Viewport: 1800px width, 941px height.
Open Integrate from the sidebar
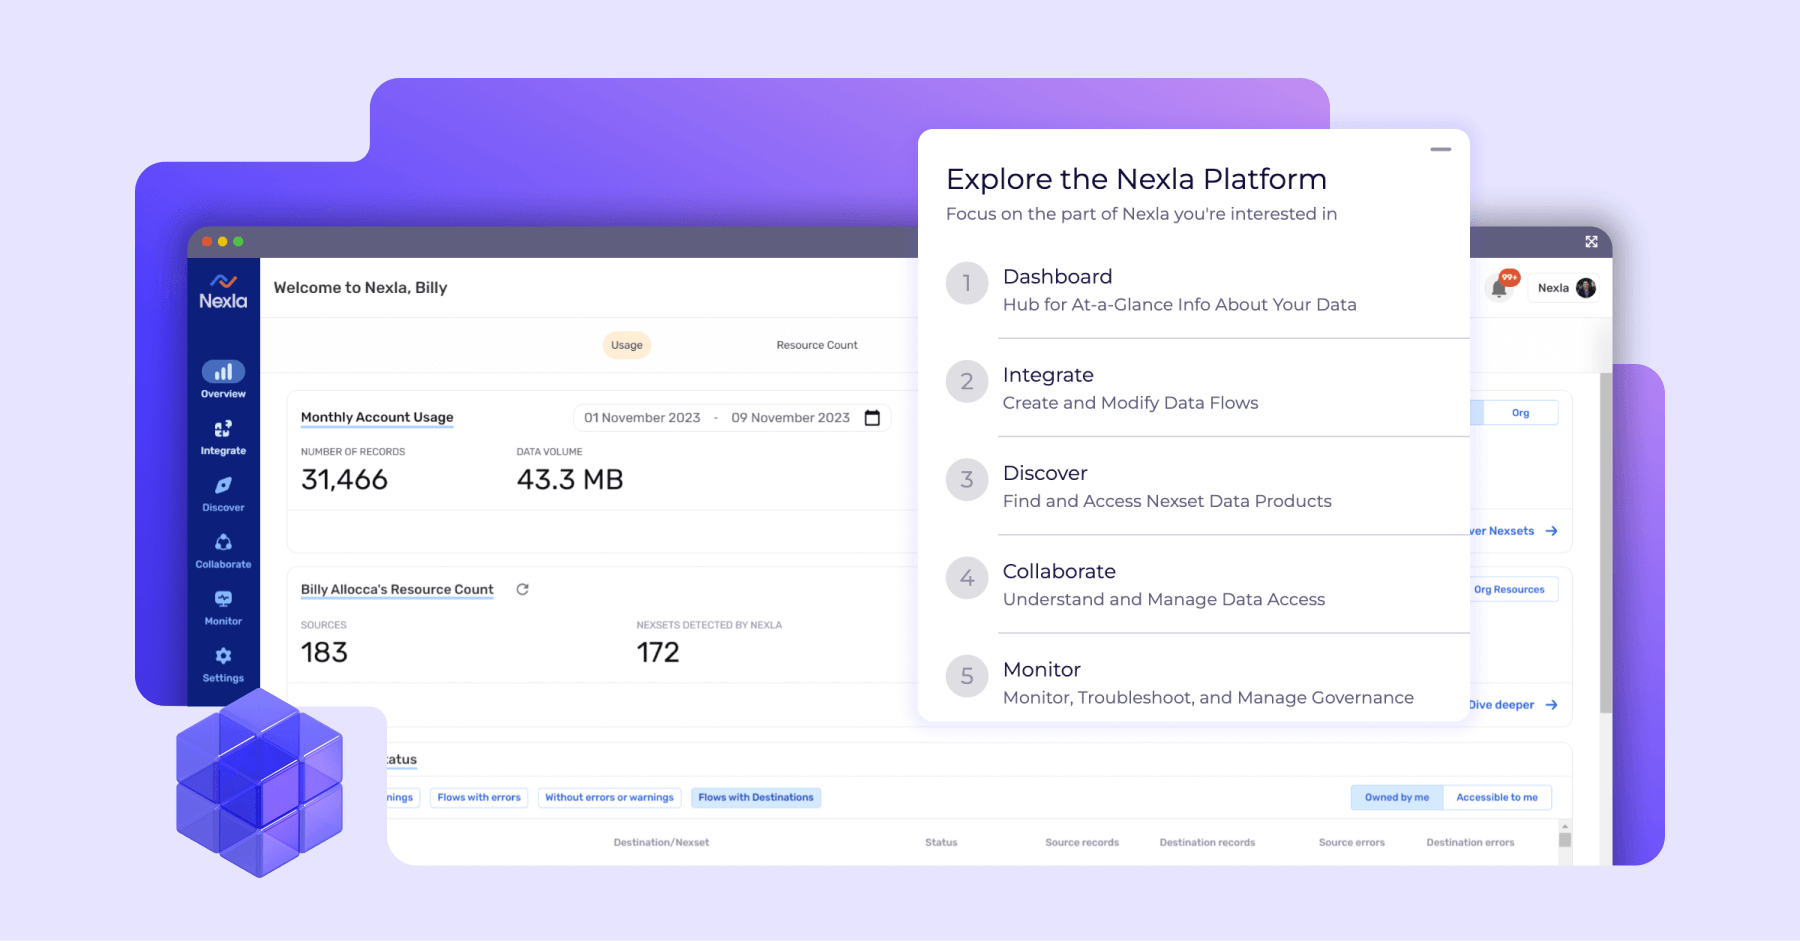[x=223, y=436]
